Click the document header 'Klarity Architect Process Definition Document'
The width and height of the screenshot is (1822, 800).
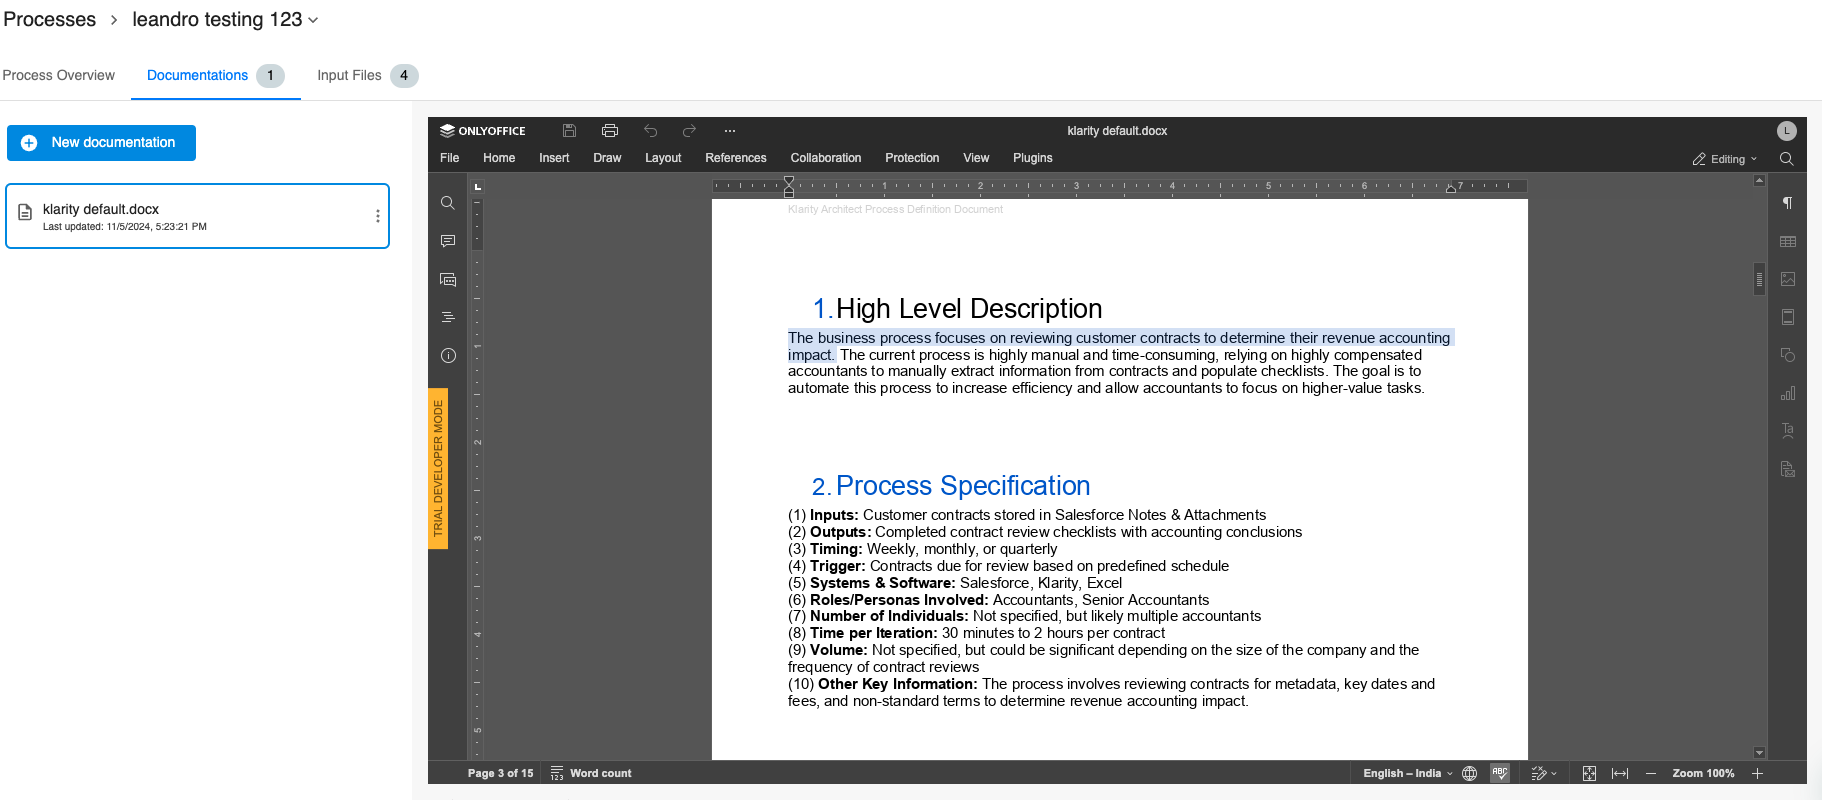coord(895,209)
